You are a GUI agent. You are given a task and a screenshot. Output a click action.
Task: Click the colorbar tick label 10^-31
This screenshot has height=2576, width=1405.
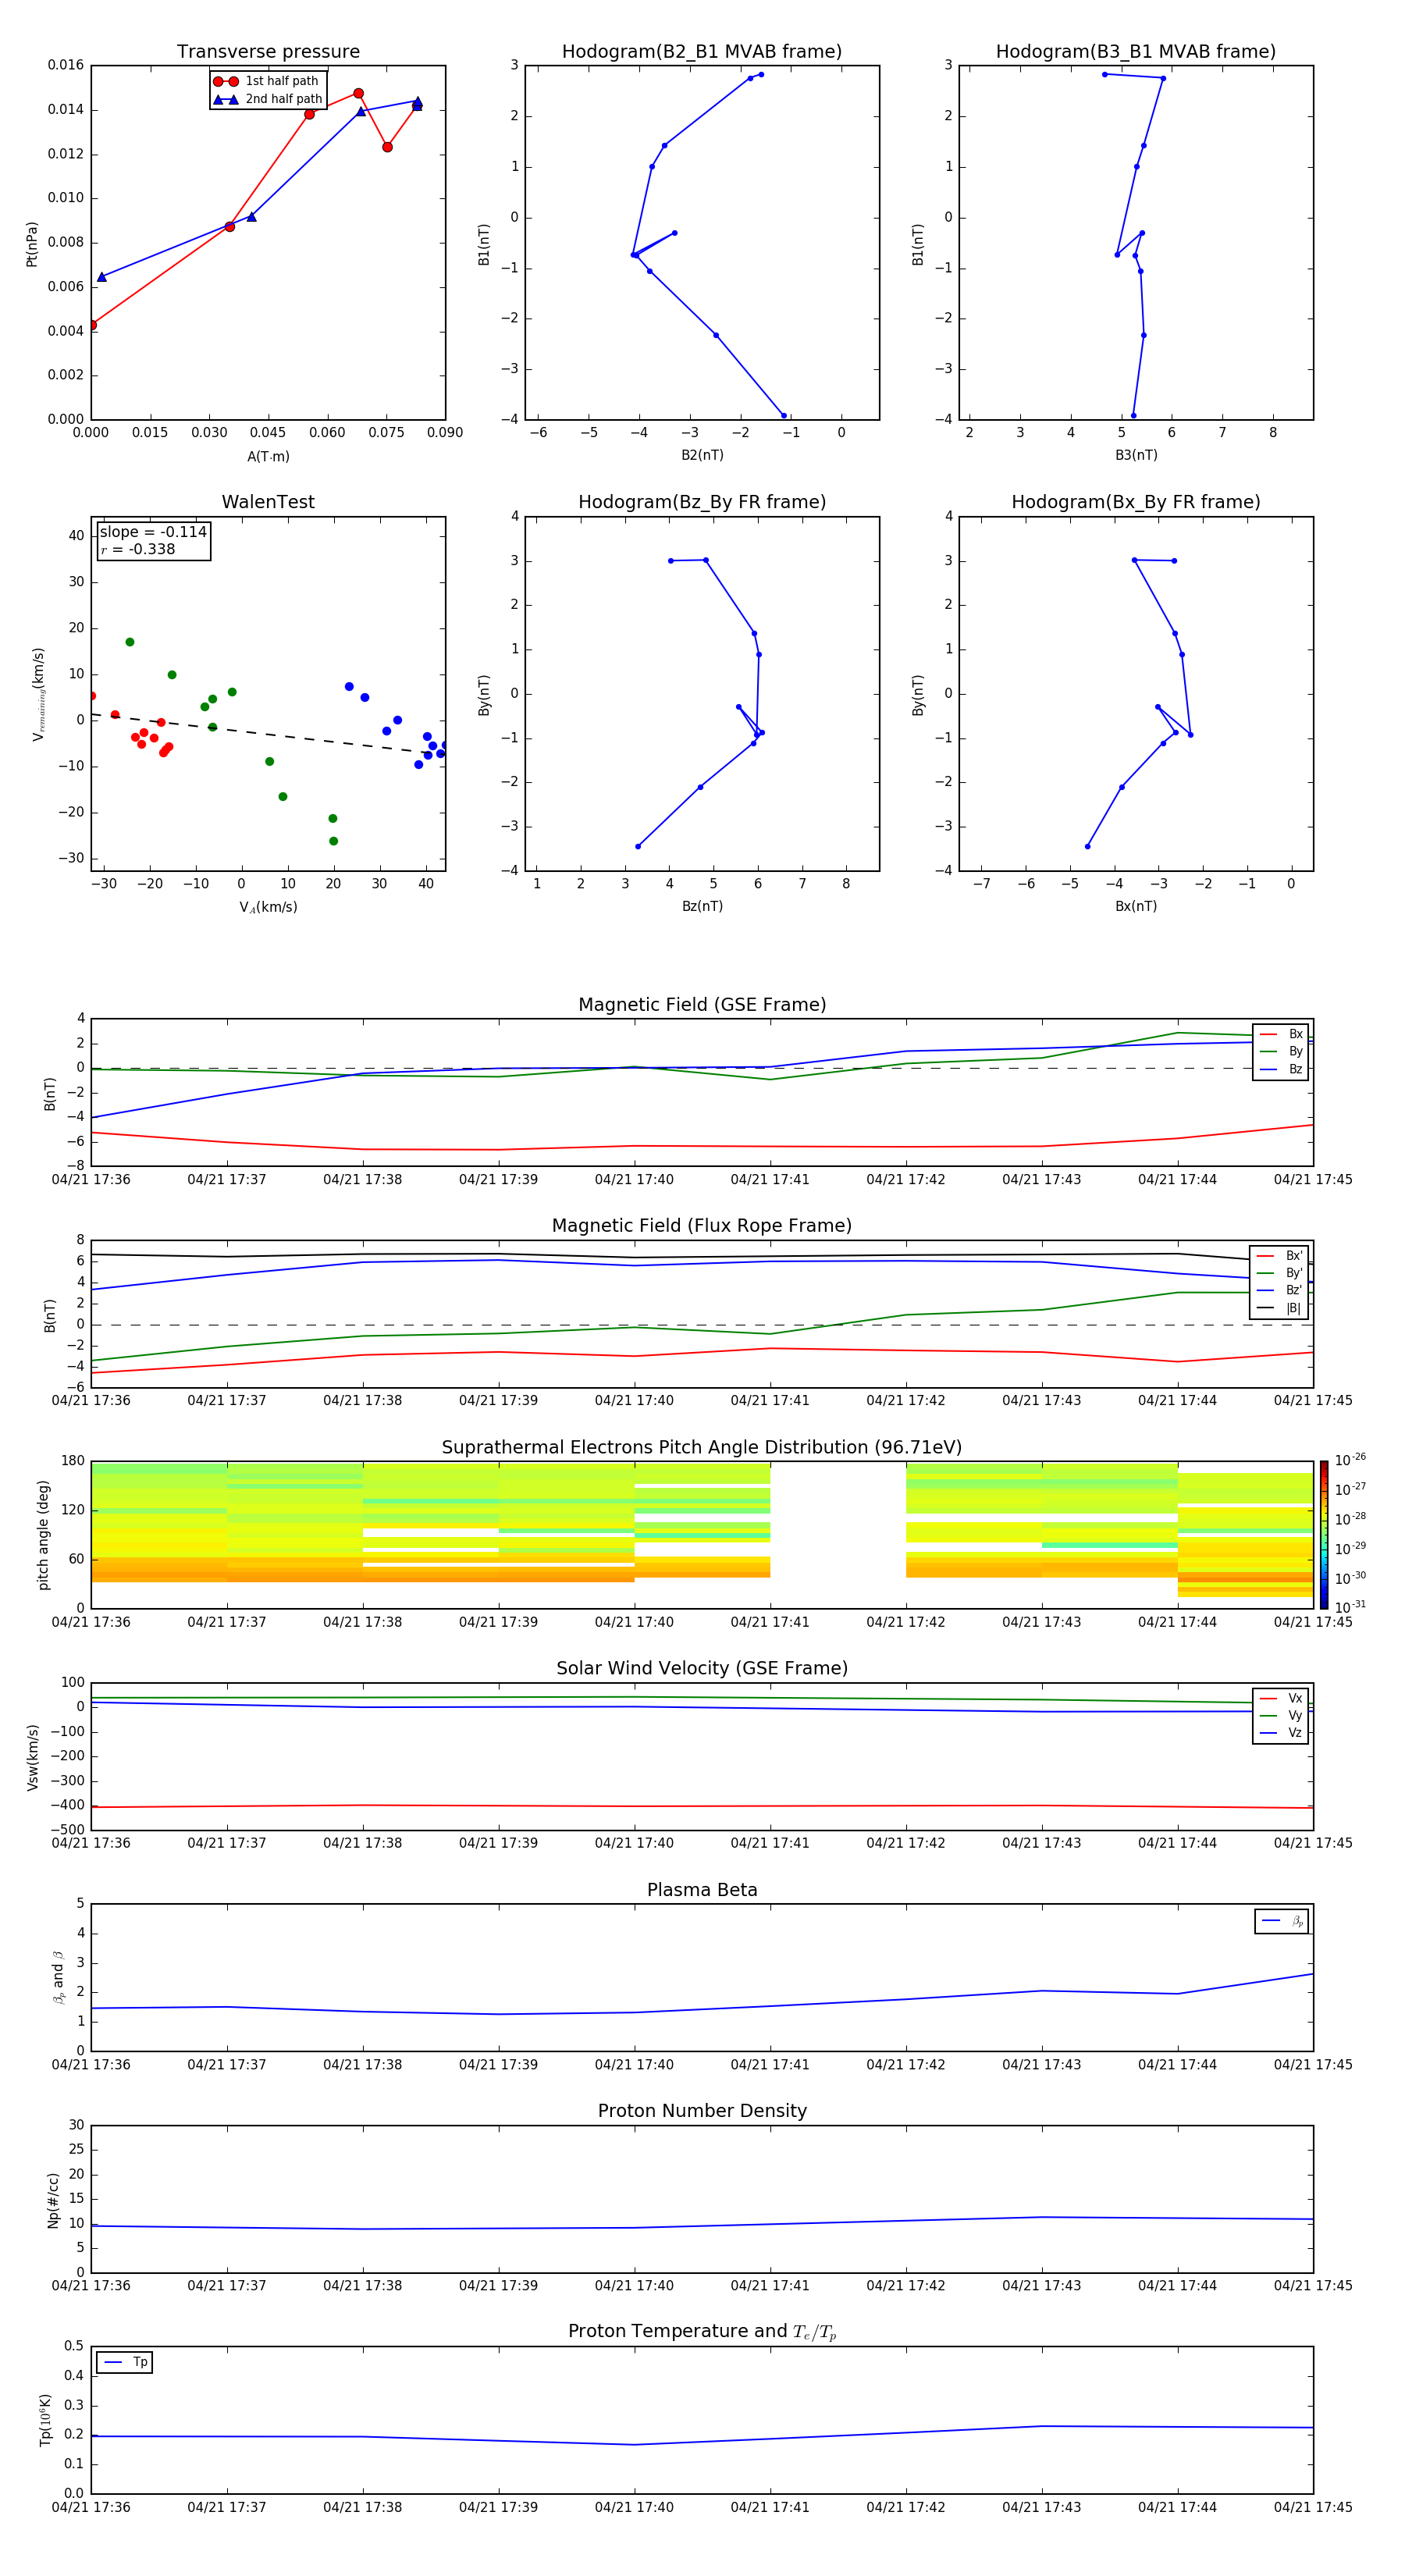[1350, 1607]
